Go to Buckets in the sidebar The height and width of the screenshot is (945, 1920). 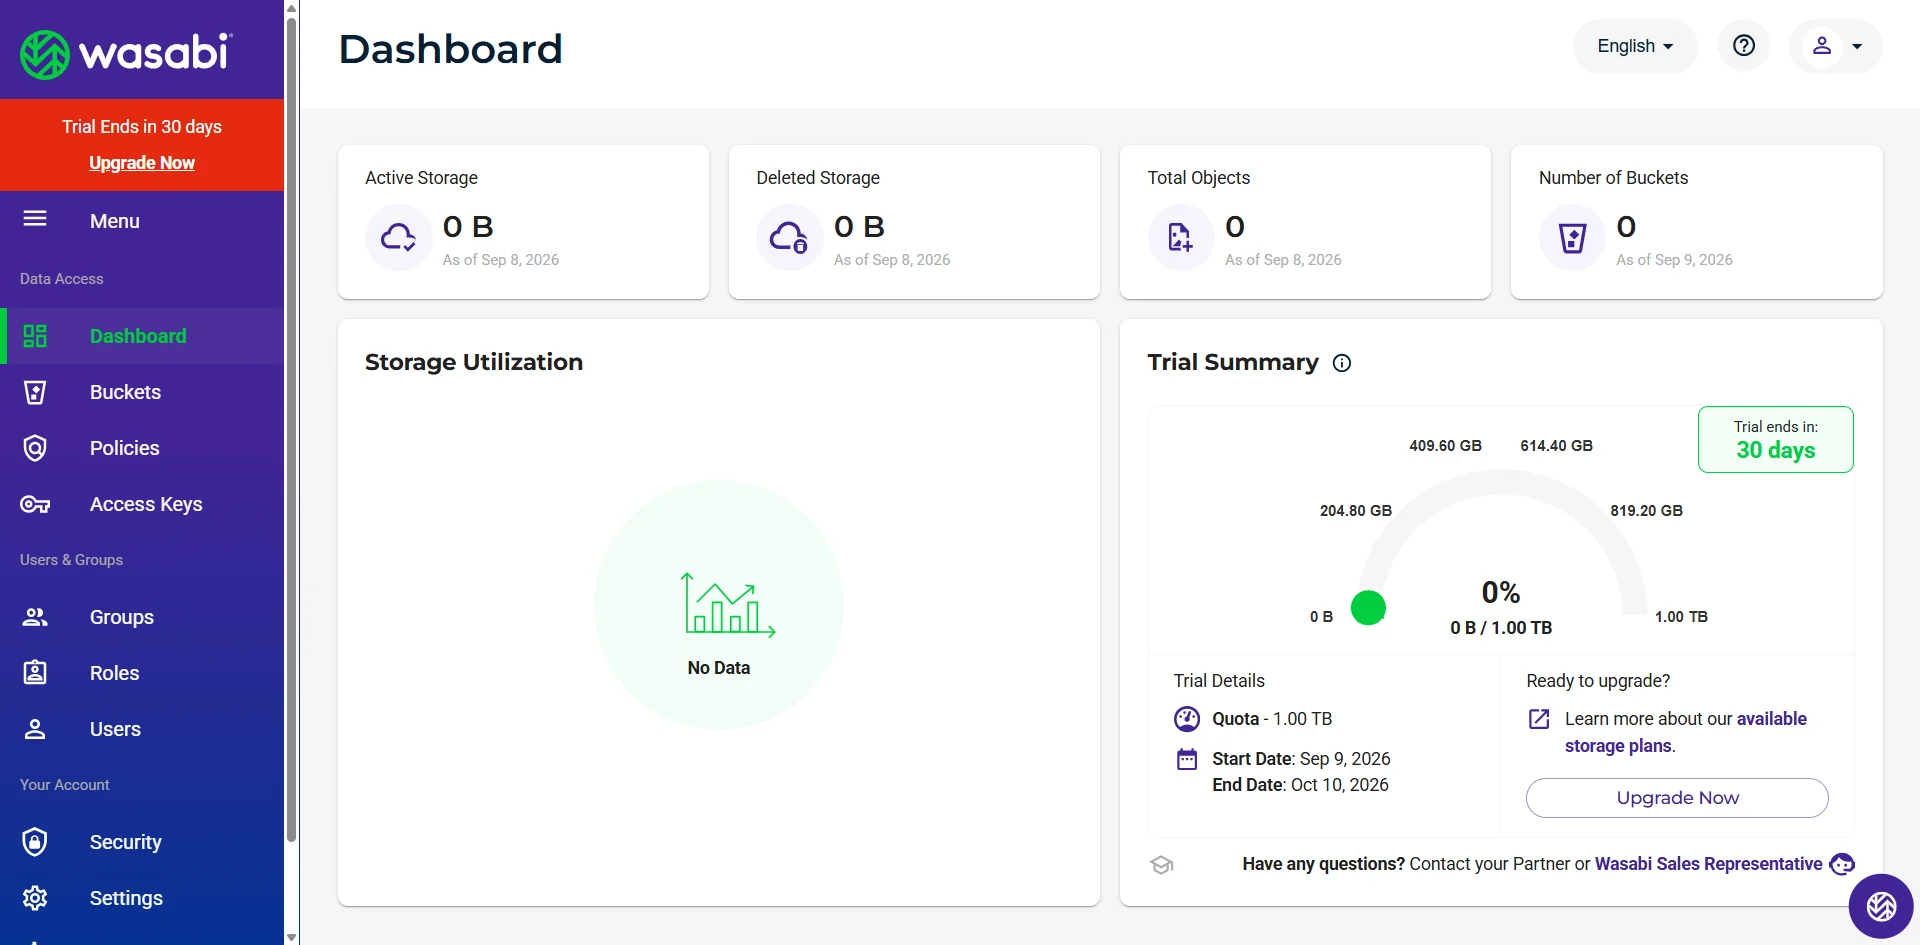coord(142,392)
